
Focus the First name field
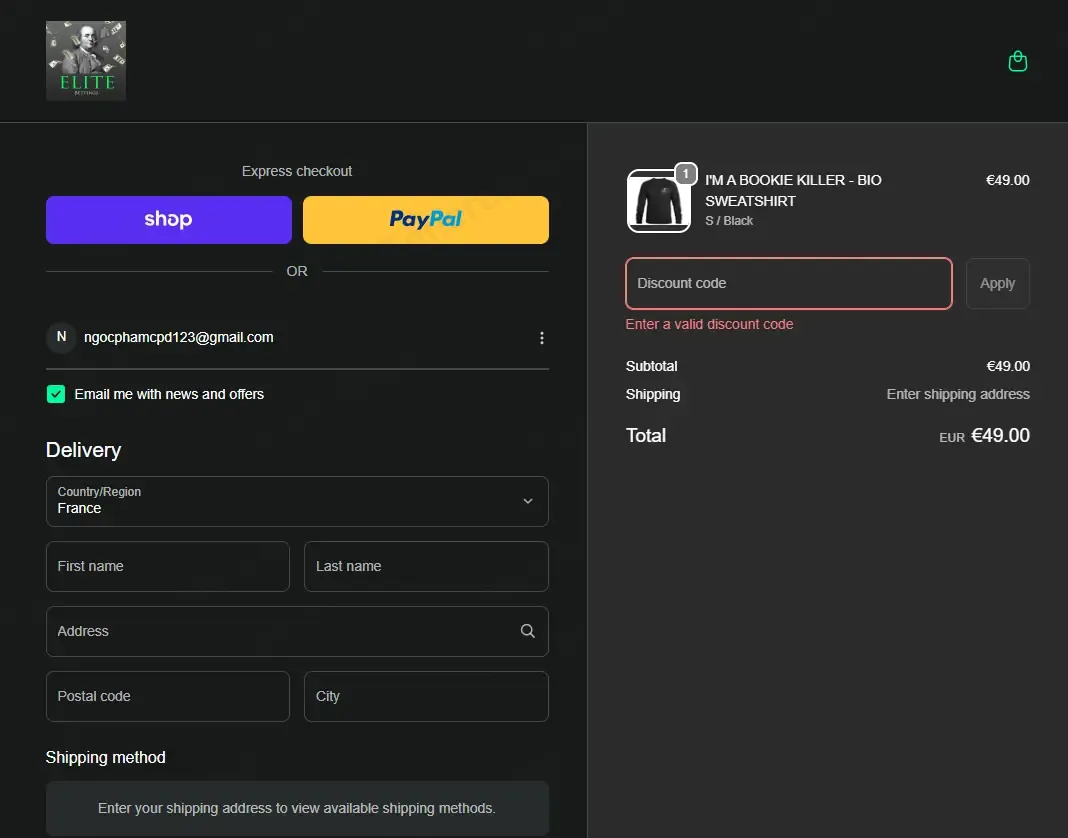168,566
